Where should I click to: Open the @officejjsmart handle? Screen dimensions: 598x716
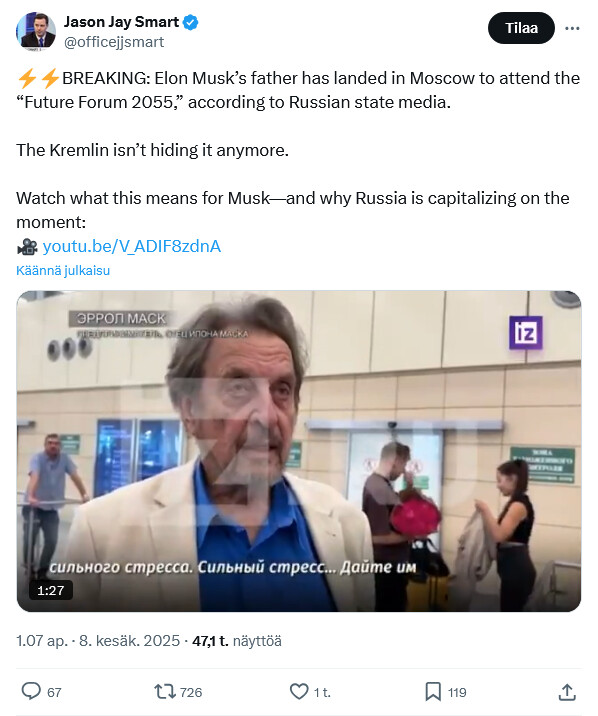114,42
